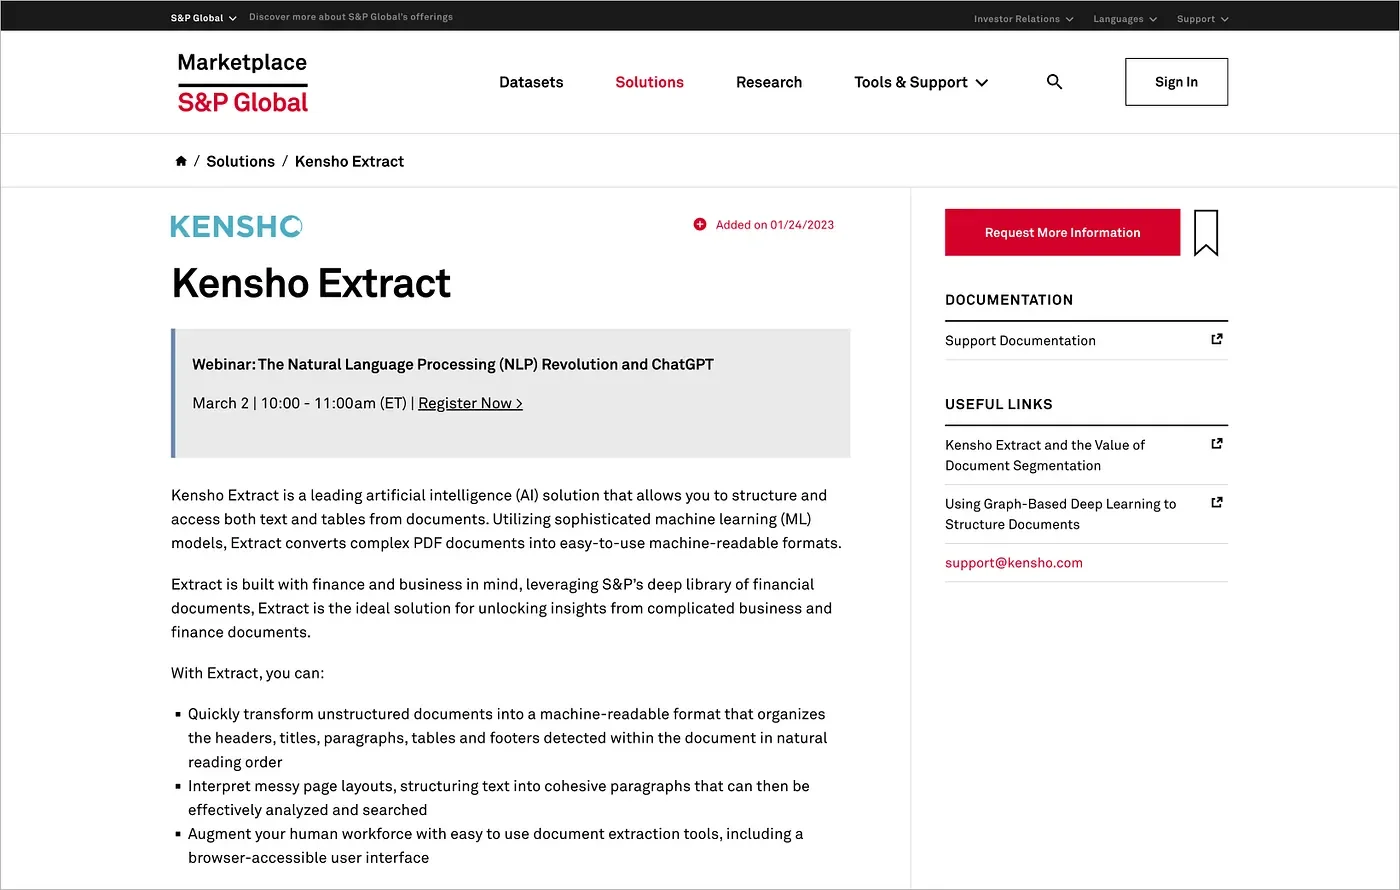Open external link icon for Support Documentation
The height and width of the screenshot is (890, 1400).
1217,339
